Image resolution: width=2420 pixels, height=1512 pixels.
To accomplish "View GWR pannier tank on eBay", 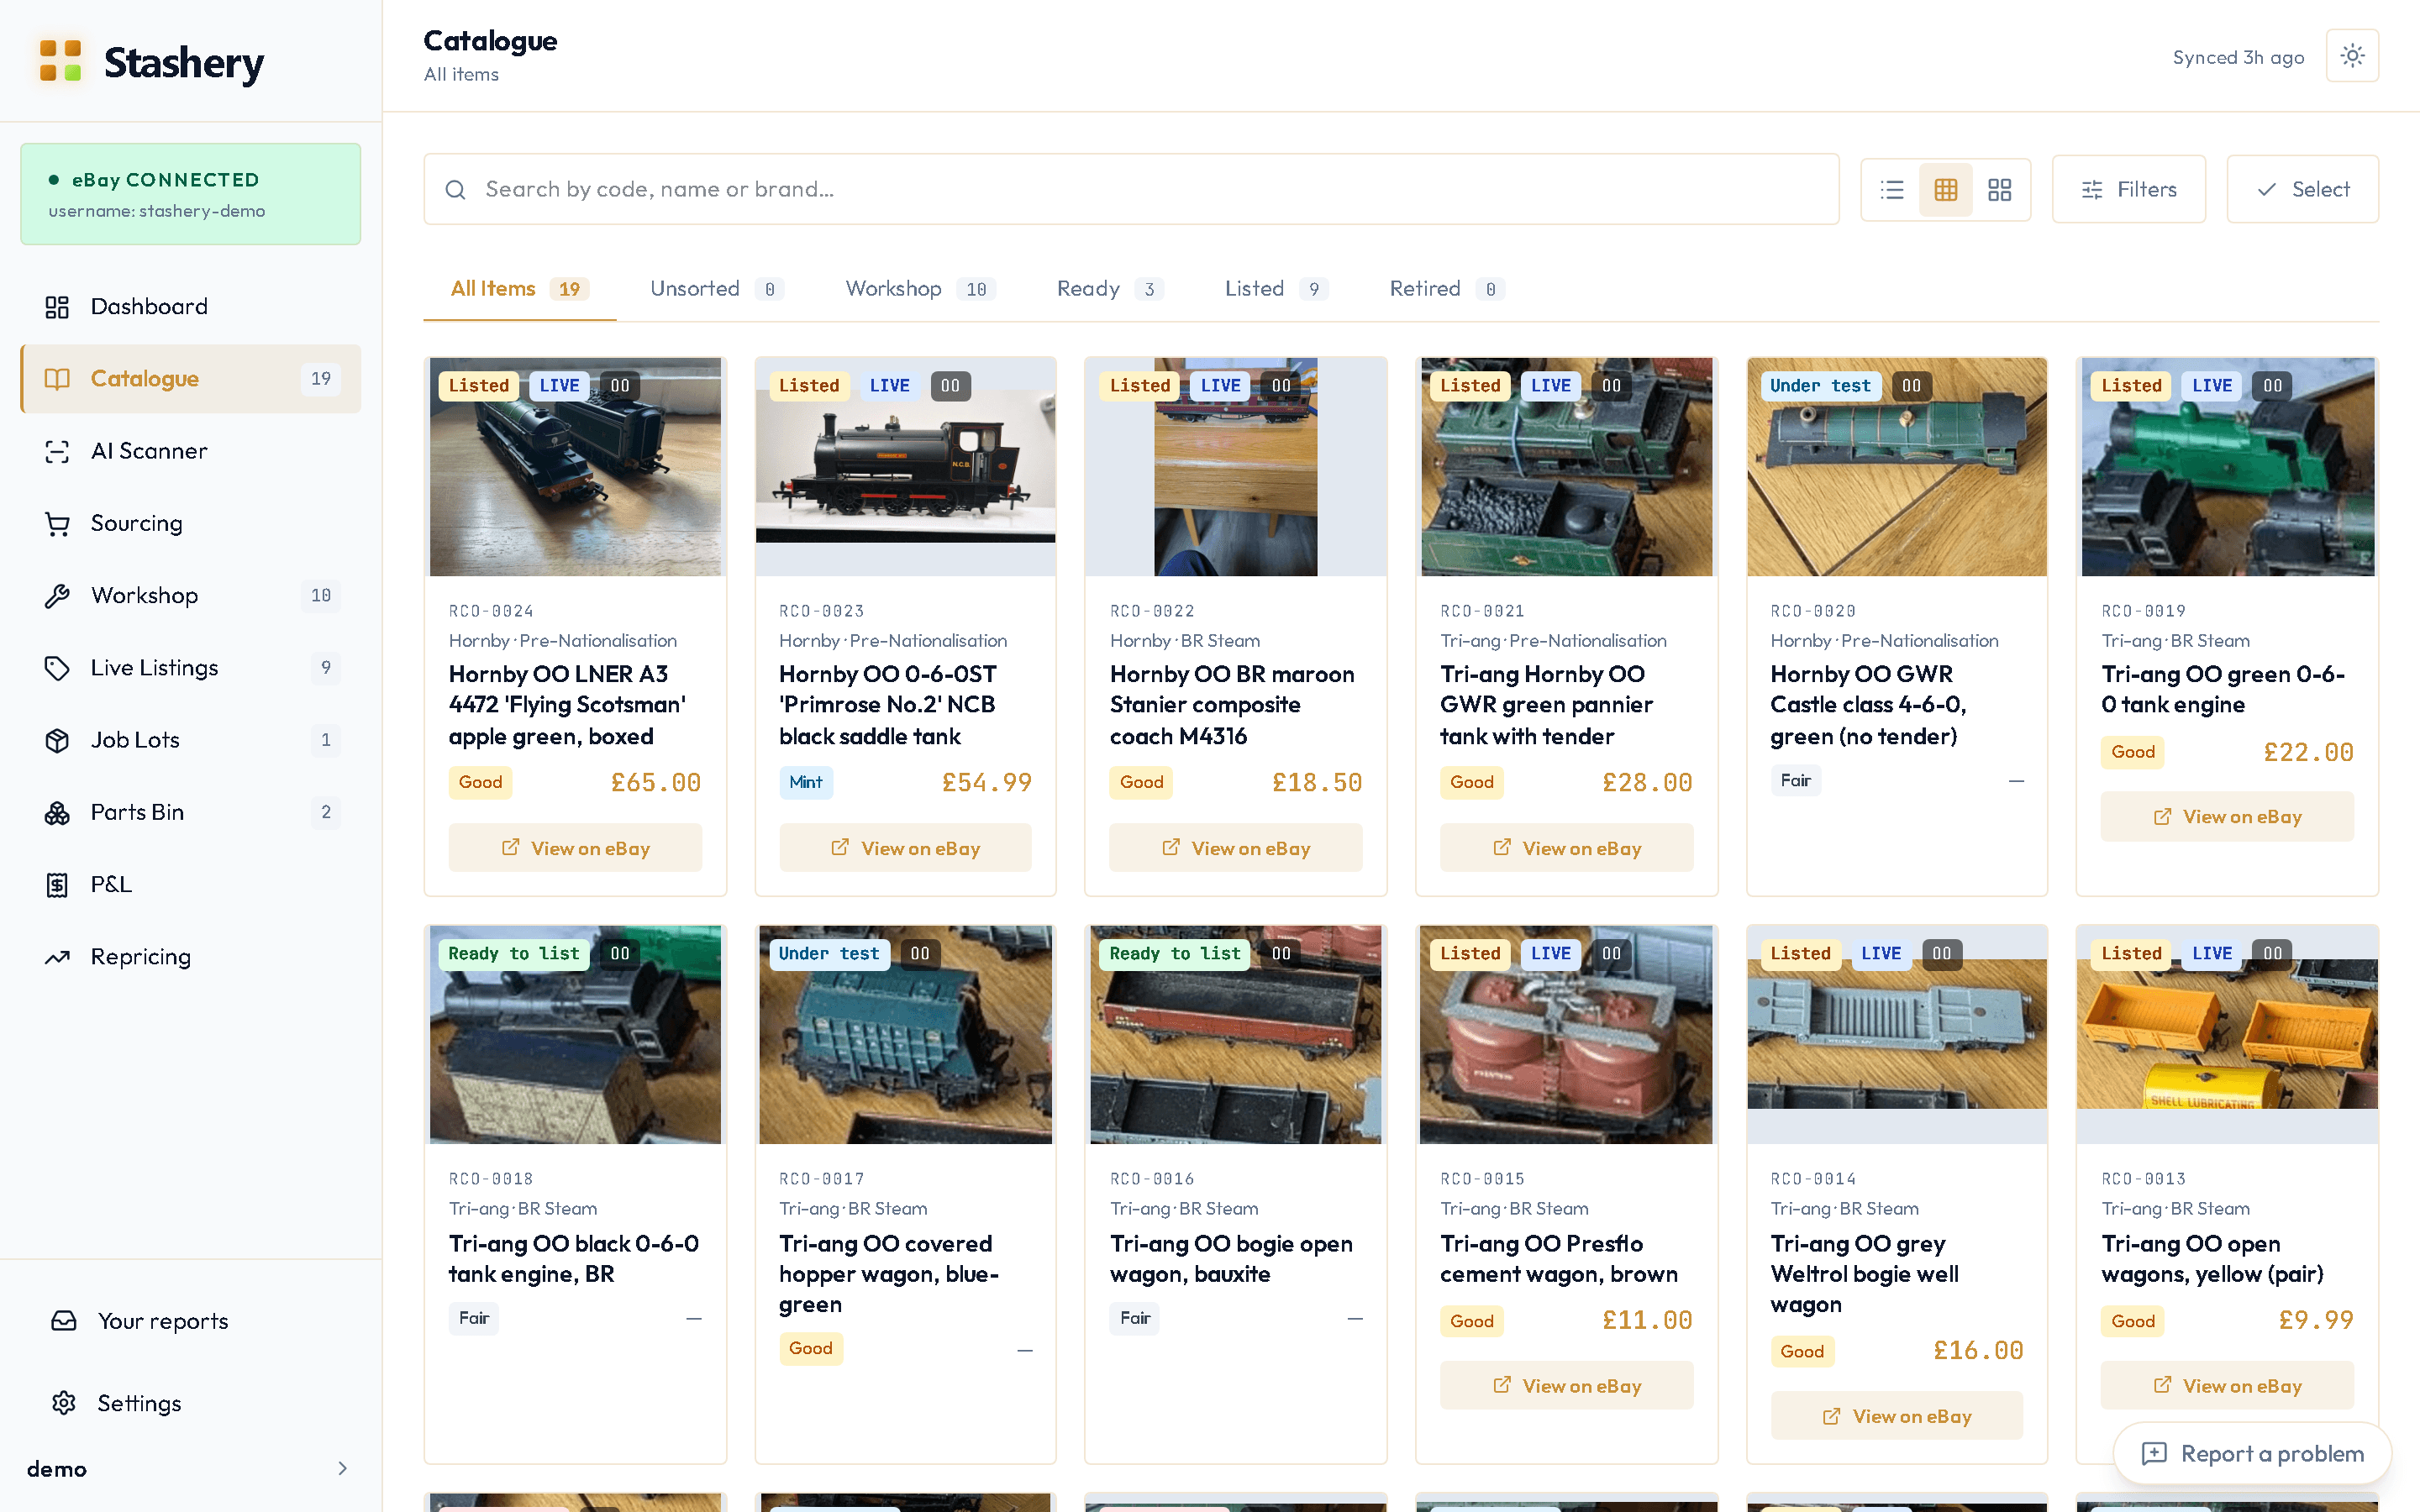I will (x=1566, y=848).
